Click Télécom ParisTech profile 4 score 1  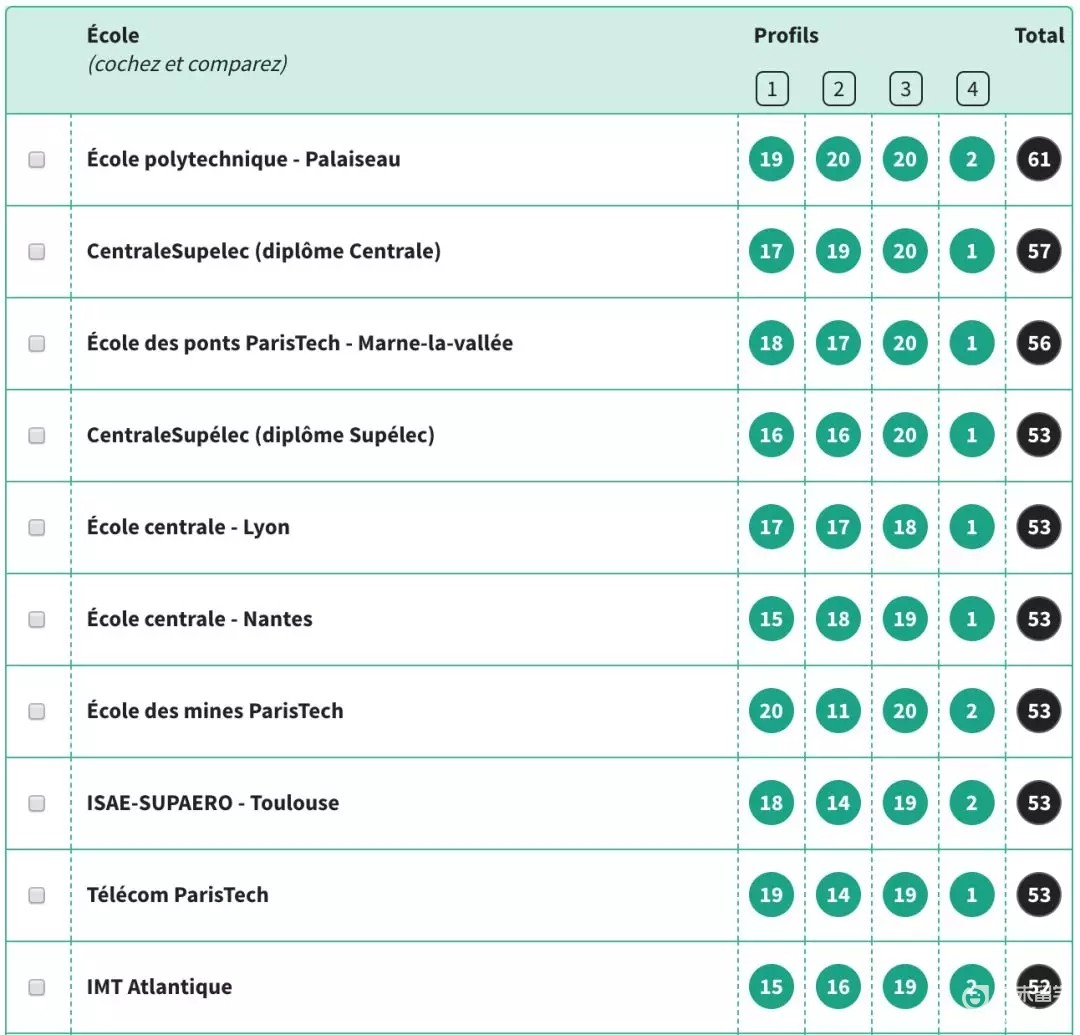point(972,895)
